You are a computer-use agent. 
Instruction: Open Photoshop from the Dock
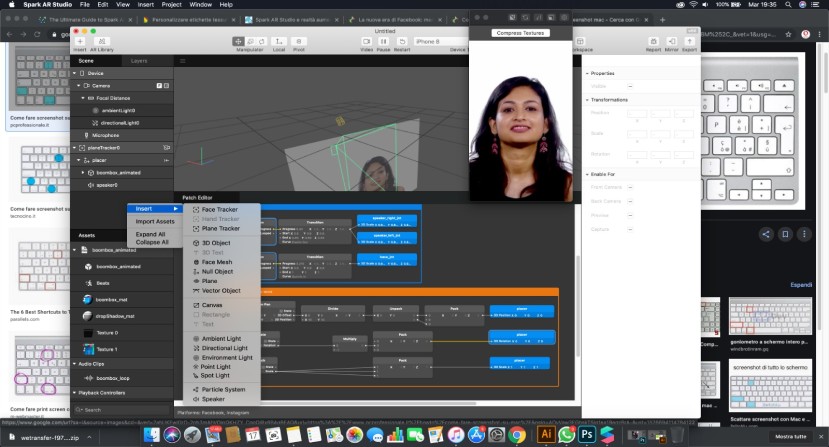[x=586, y=435]
